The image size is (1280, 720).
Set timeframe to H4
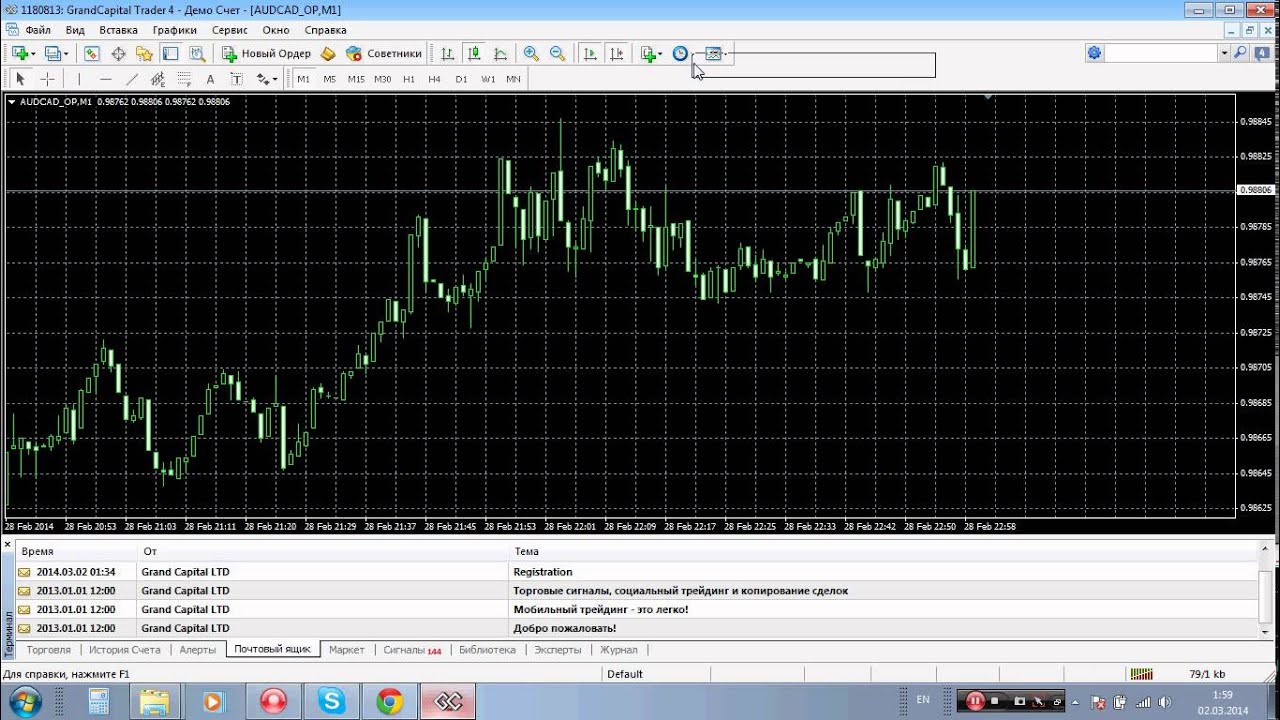[434, 79]
